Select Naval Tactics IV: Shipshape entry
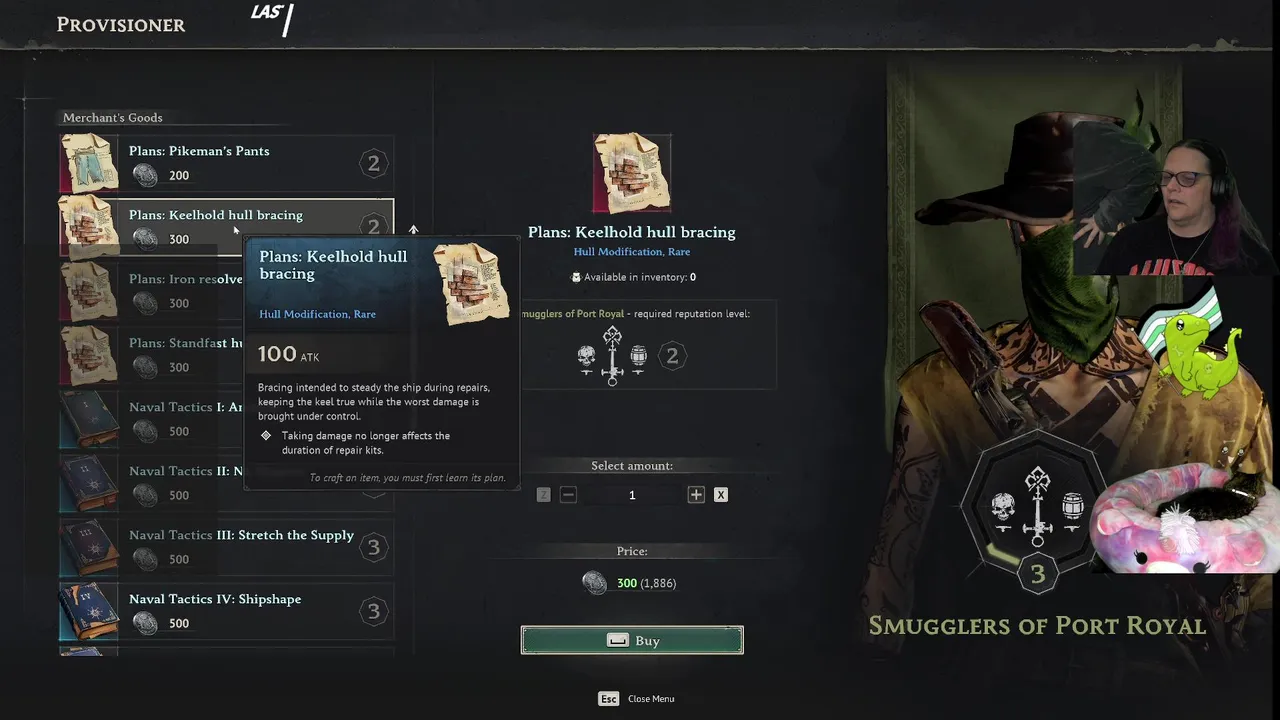The image size is (1280, 720). pyautogui.click(x=226, y=611)
